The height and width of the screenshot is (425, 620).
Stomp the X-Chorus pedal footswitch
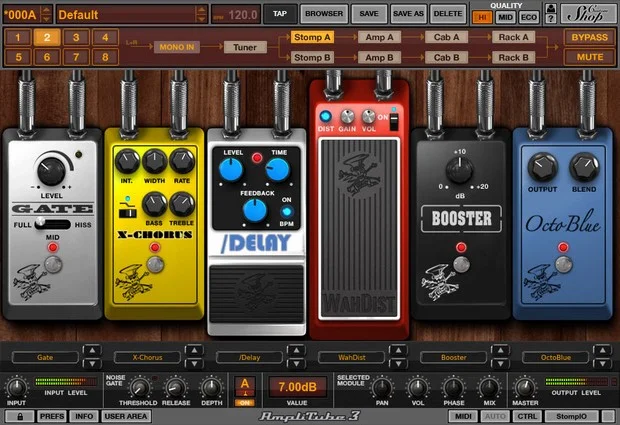155,264
